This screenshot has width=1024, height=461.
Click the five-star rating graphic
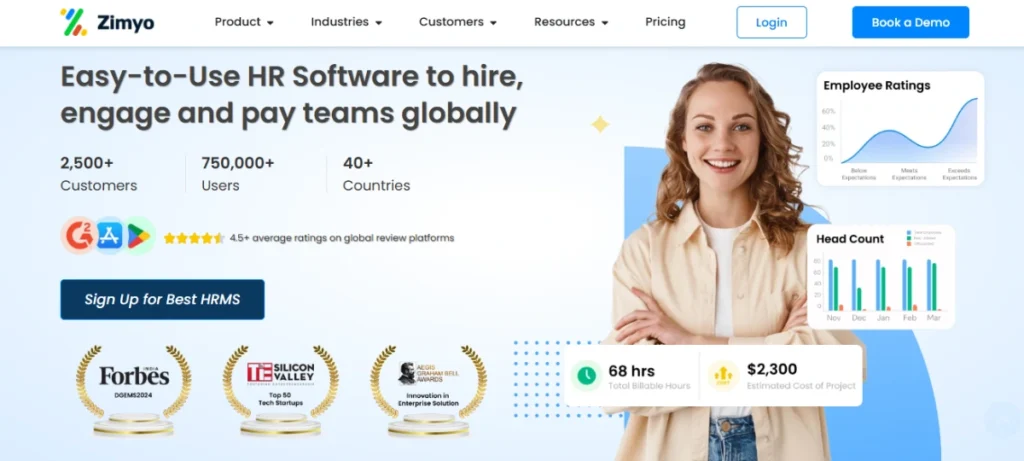(x=194, y=238)
